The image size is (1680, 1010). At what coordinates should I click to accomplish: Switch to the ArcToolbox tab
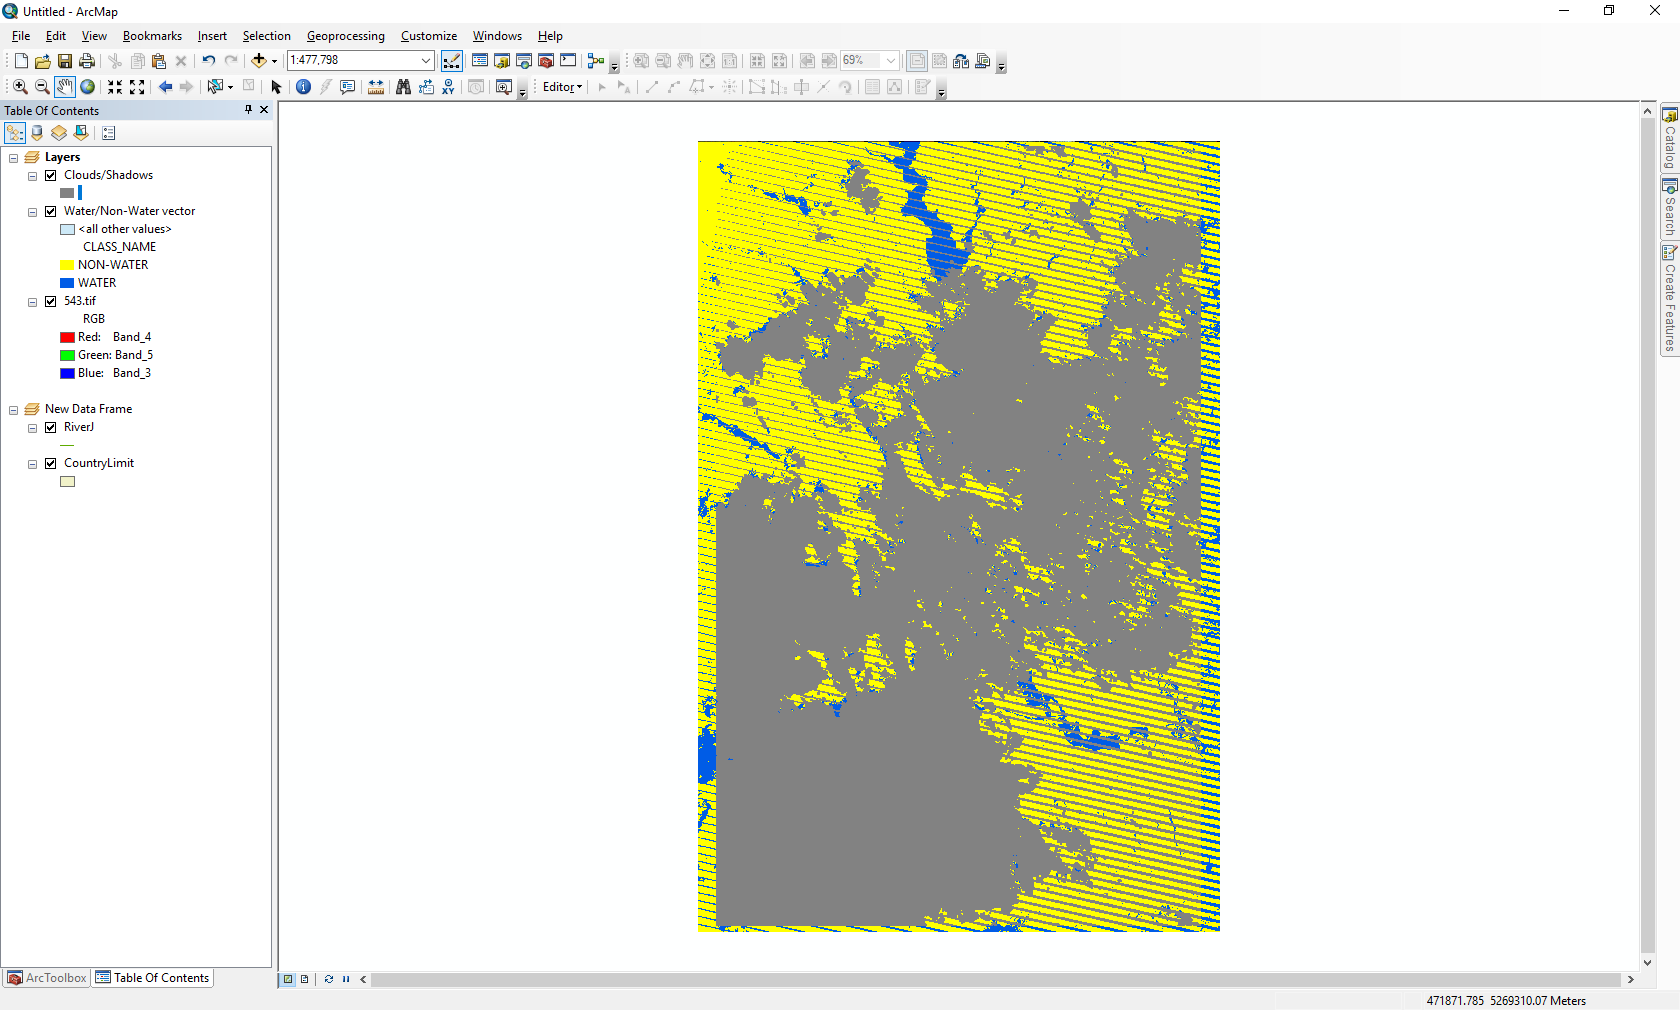click(47, 978)
